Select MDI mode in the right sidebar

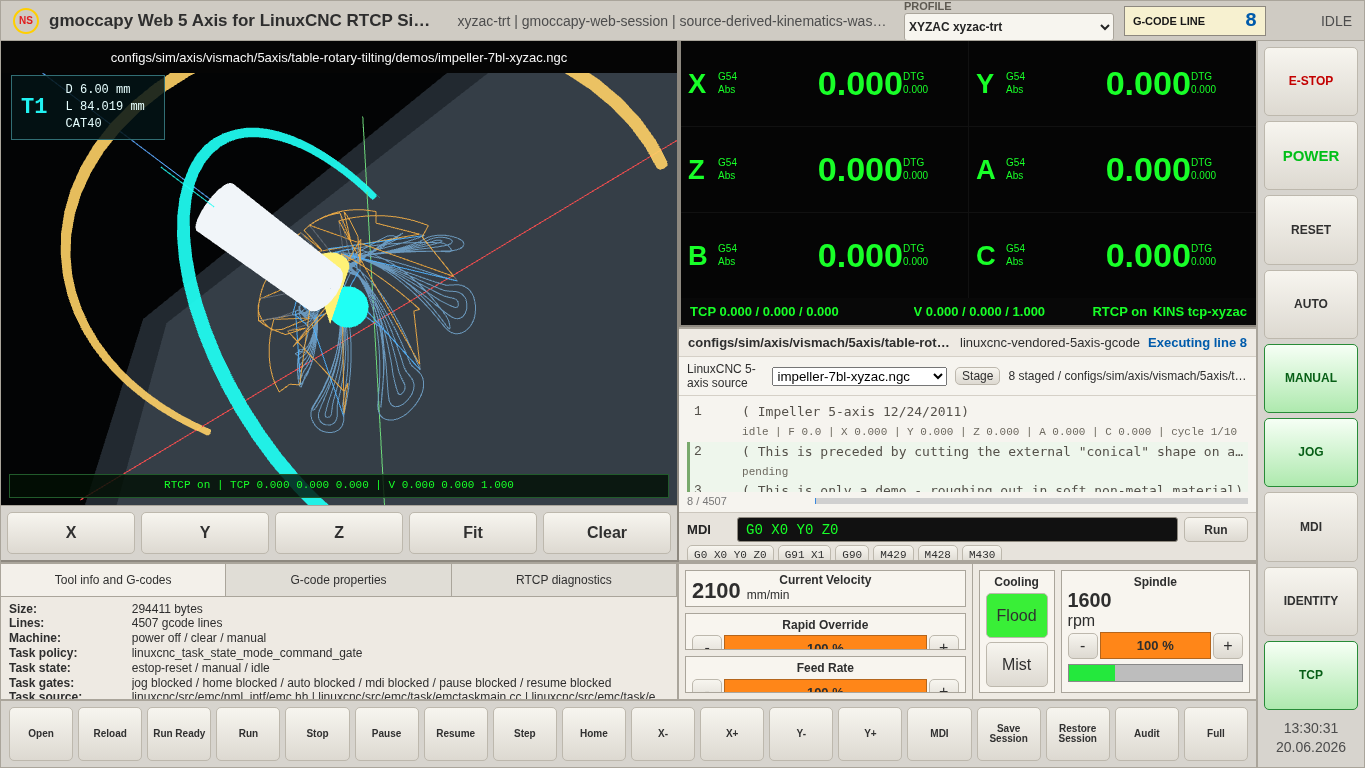[x=1310, y=526]
